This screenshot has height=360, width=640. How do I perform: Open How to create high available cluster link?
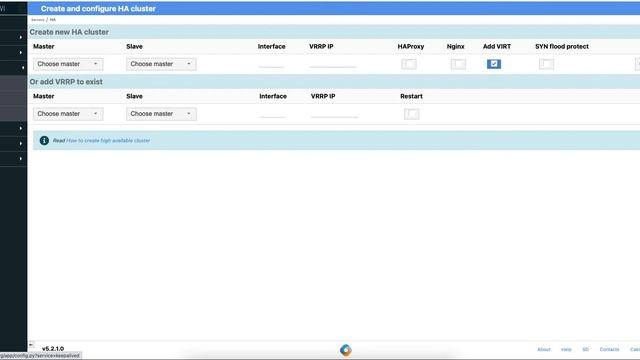click(108, 140)
